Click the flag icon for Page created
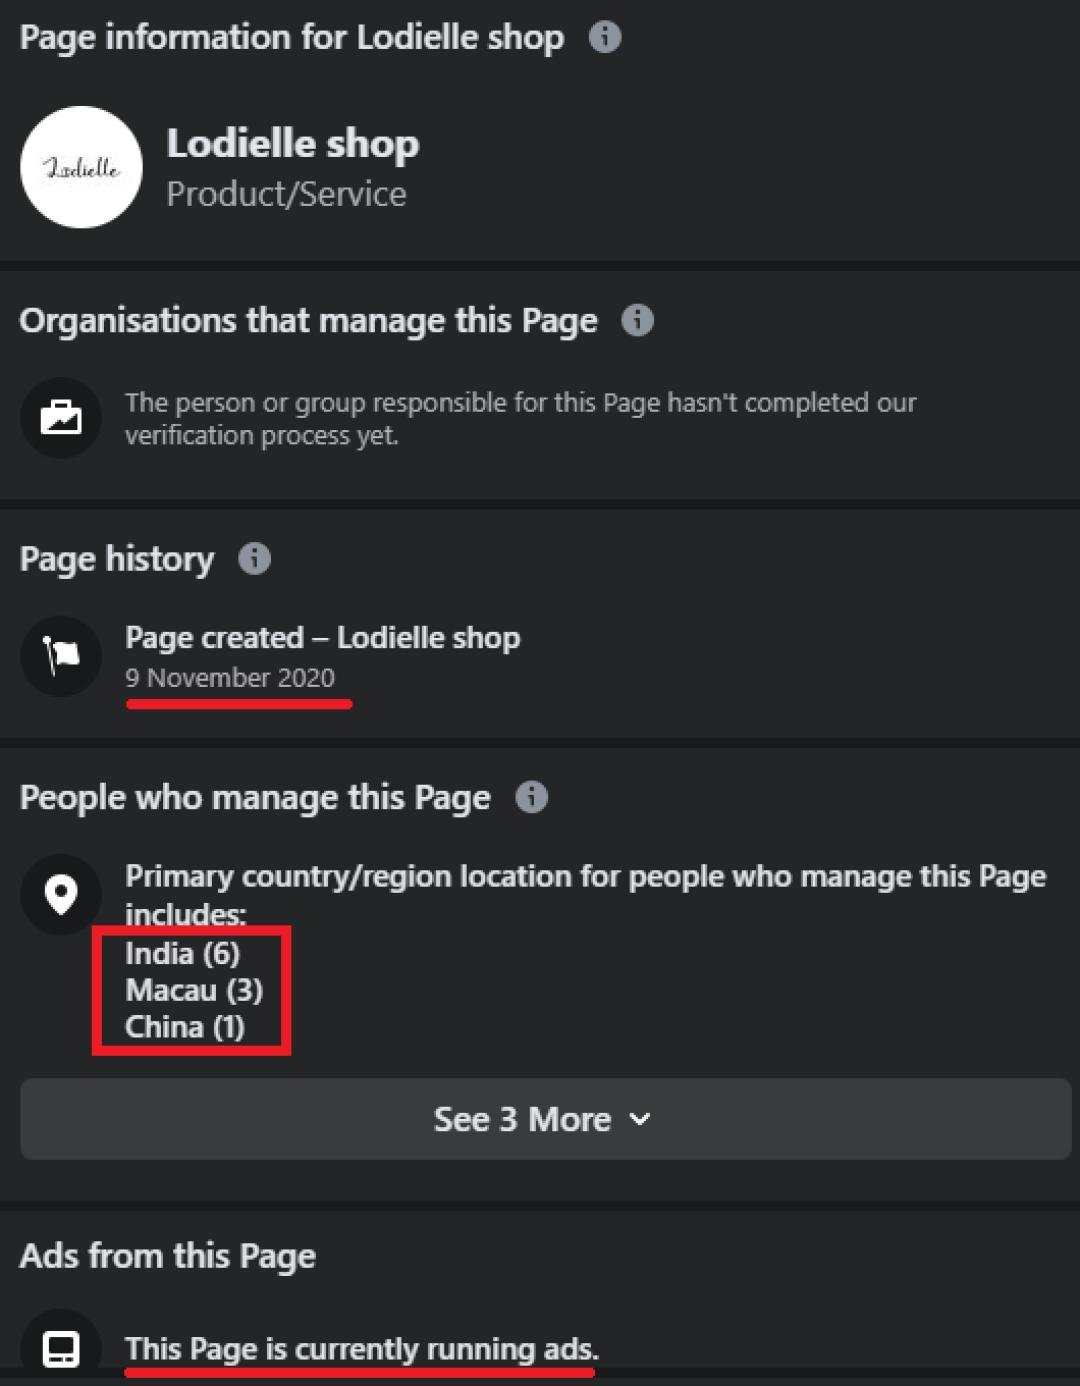Viewport: 1080px width, 1386px height. coord(61,655)
